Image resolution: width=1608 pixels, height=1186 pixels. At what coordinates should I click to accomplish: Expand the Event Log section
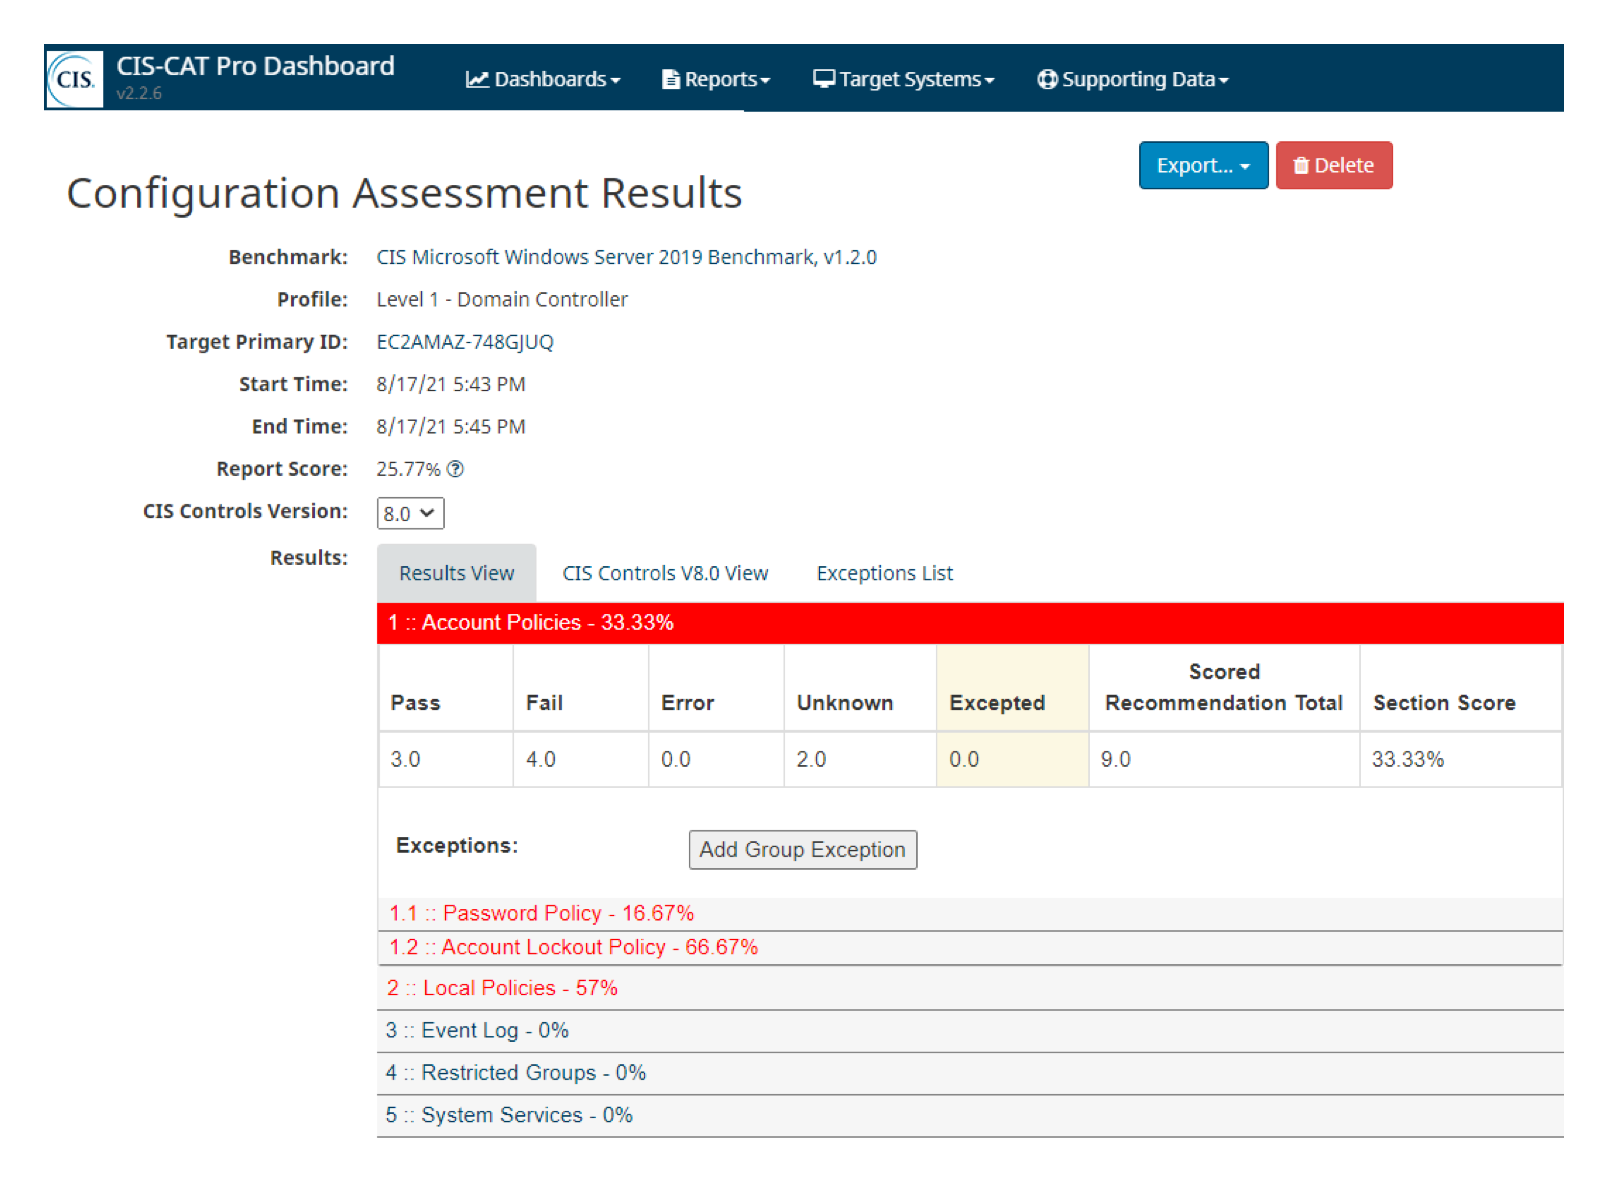click(x=970, y=1030)
